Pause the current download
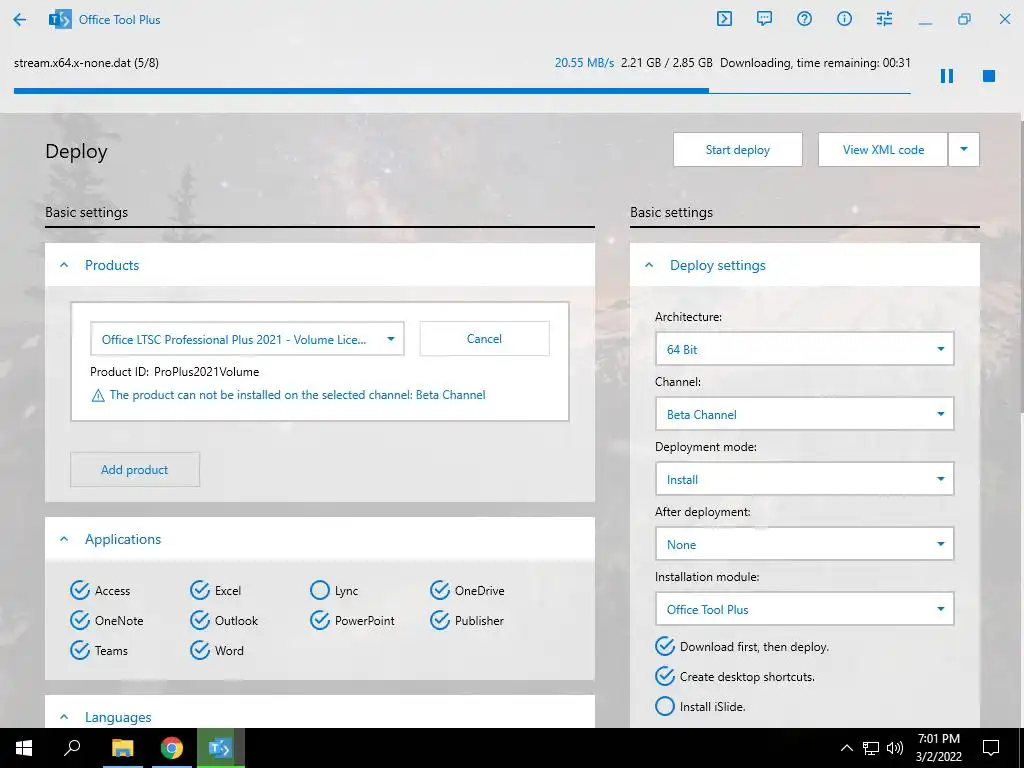The width and height of the screenshot is (1024, 768). 947,76
